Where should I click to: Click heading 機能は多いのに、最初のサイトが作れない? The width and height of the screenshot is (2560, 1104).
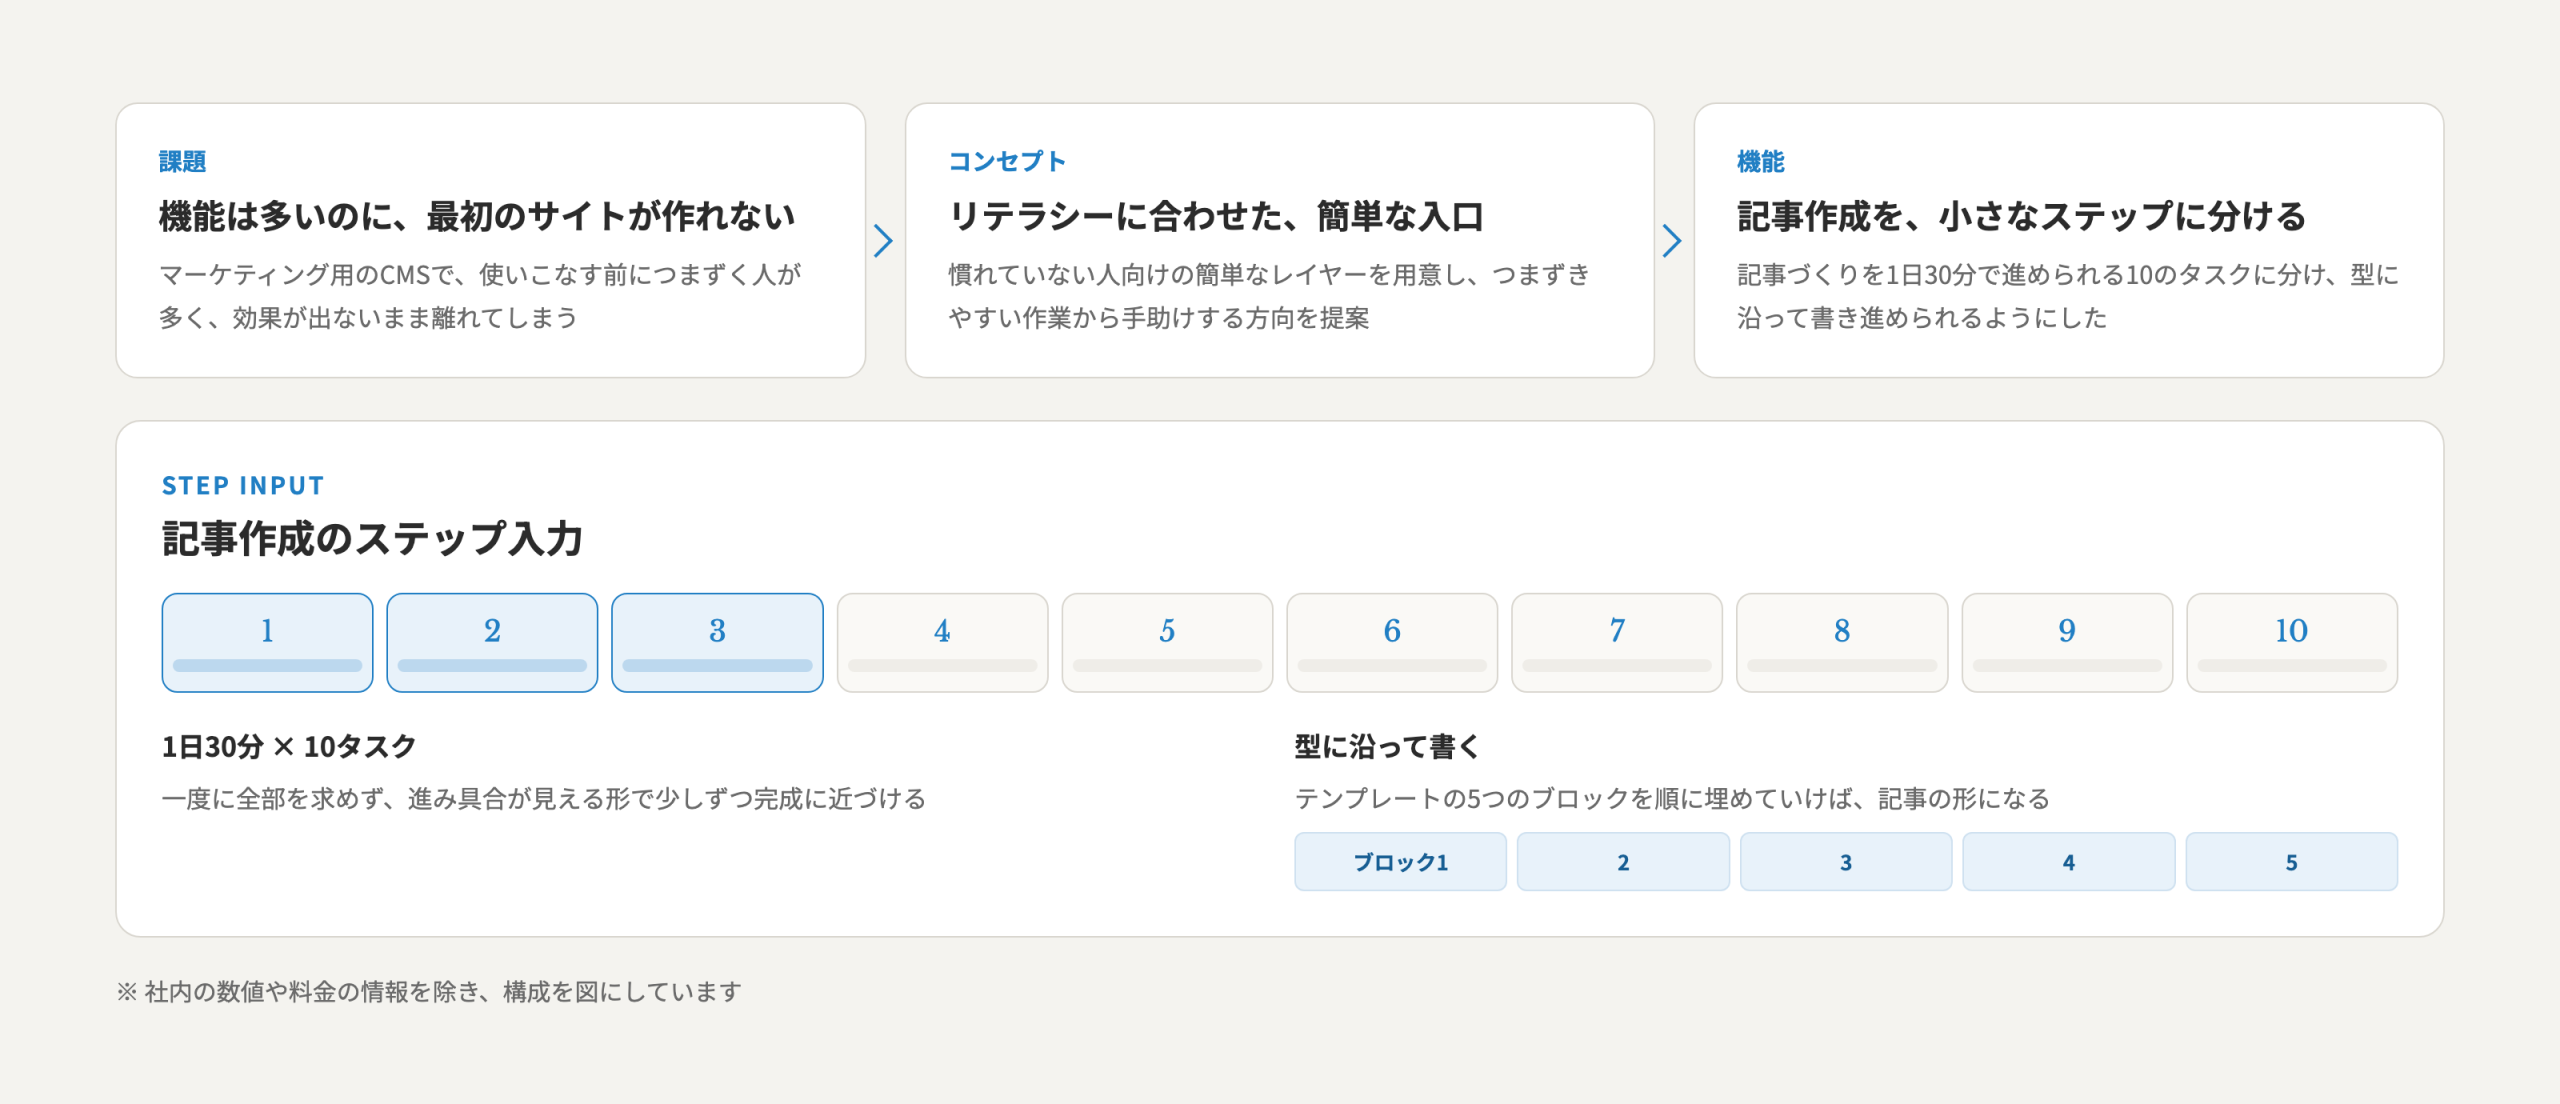(477, 216)
